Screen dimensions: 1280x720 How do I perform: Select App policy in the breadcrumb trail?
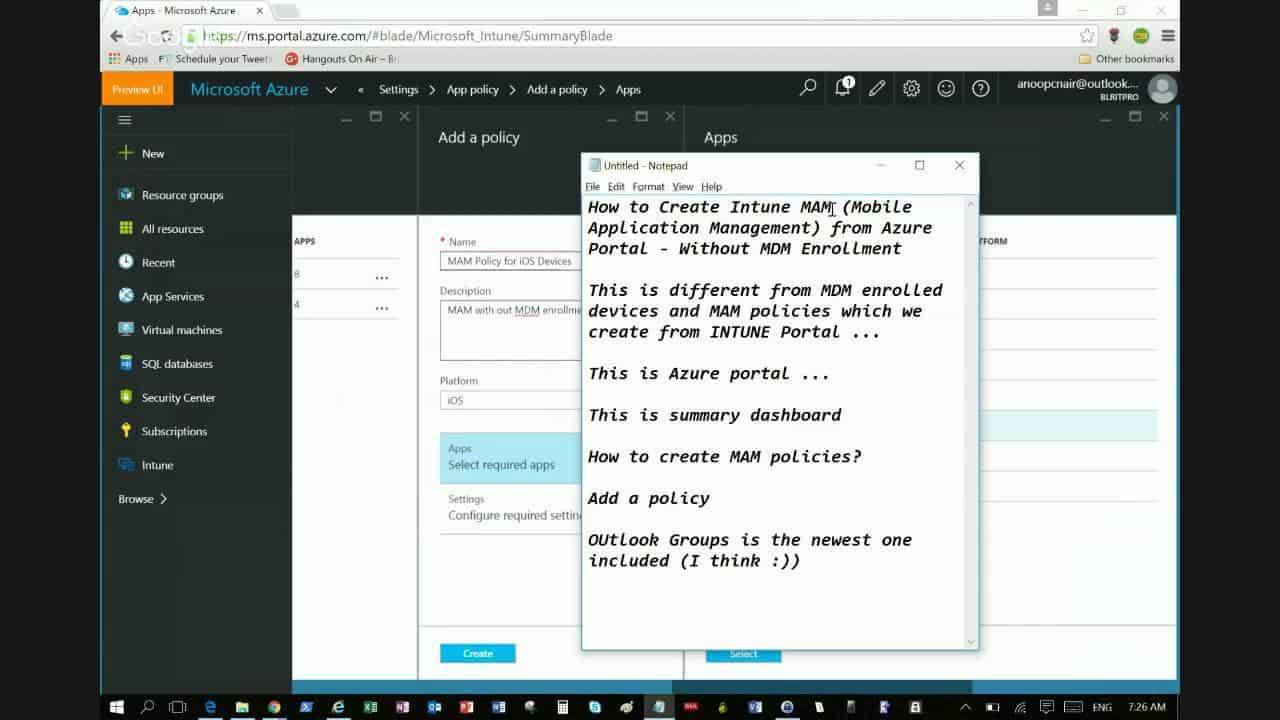pos(472,89)
